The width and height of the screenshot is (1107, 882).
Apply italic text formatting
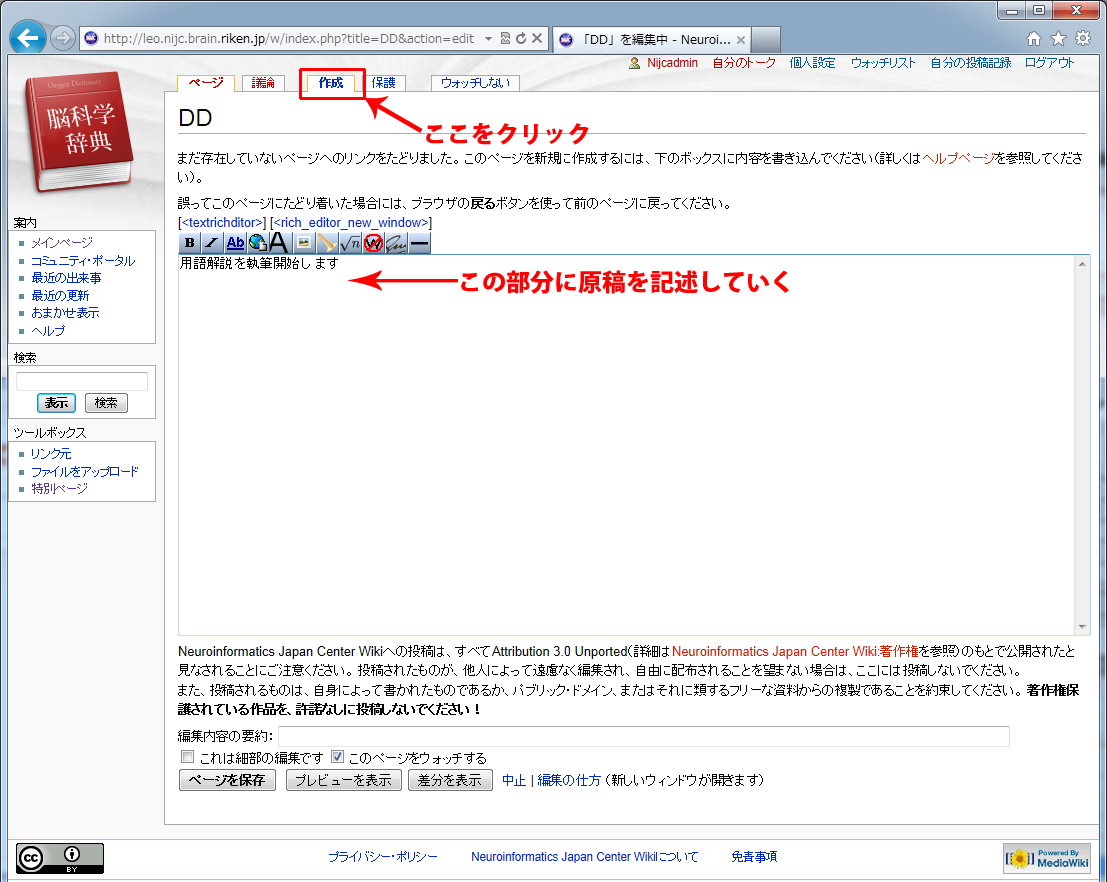pyautogui.click(x=212, y=243)
